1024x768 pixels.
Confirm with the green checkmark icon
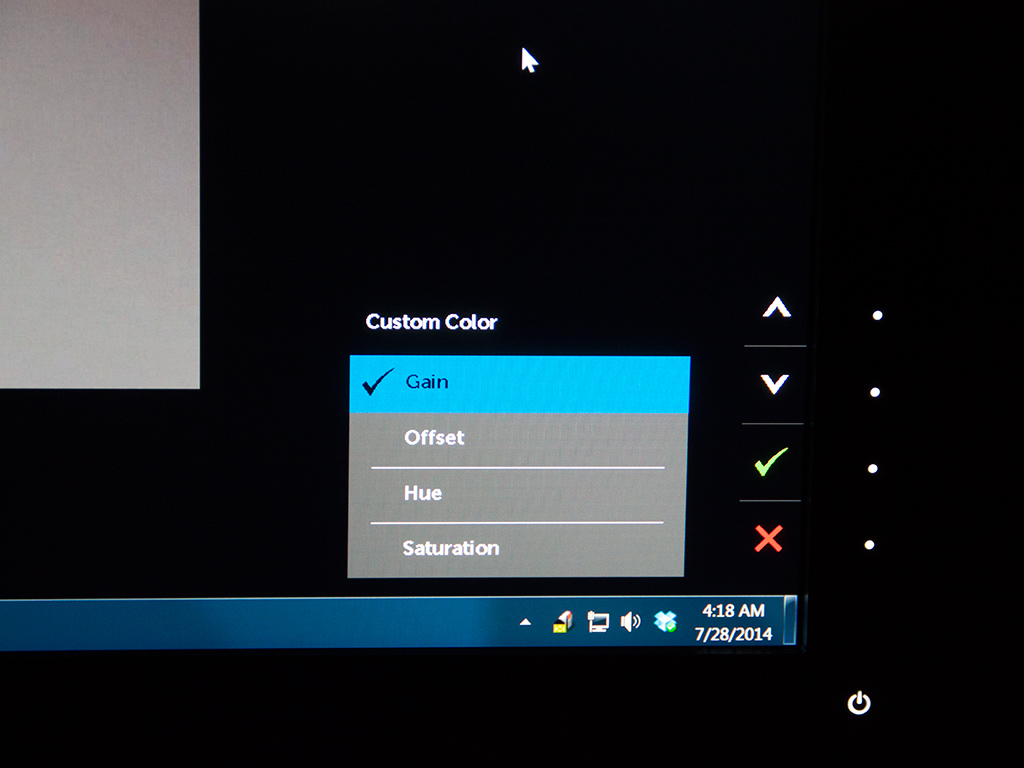771,461
